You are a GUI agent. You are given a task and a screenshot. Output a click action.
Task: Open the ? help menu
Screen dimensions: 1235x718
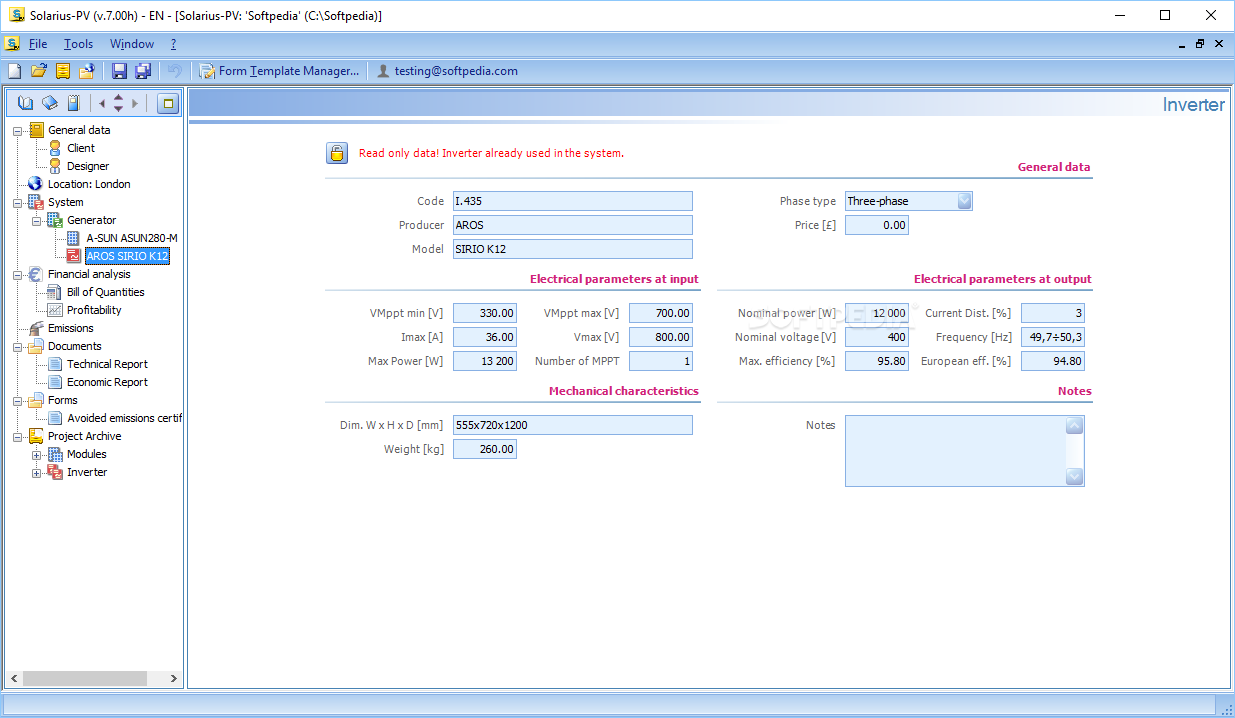pyautogui.click(x=173, y=44)
